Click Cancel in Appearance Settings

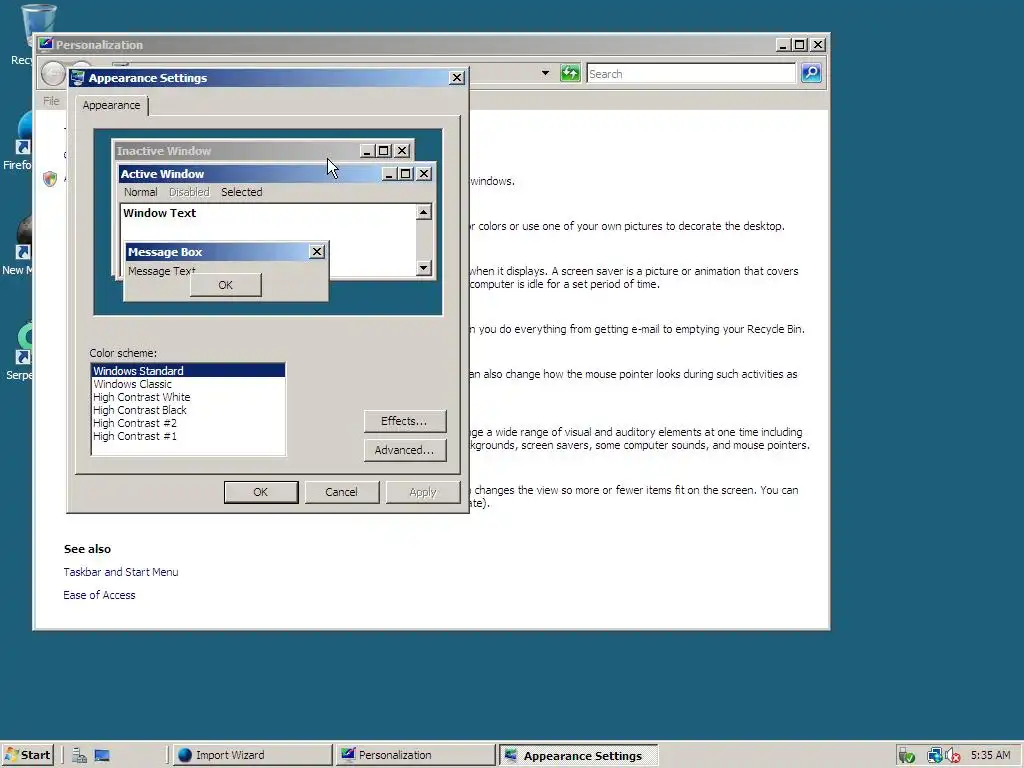tap(342, 492)
